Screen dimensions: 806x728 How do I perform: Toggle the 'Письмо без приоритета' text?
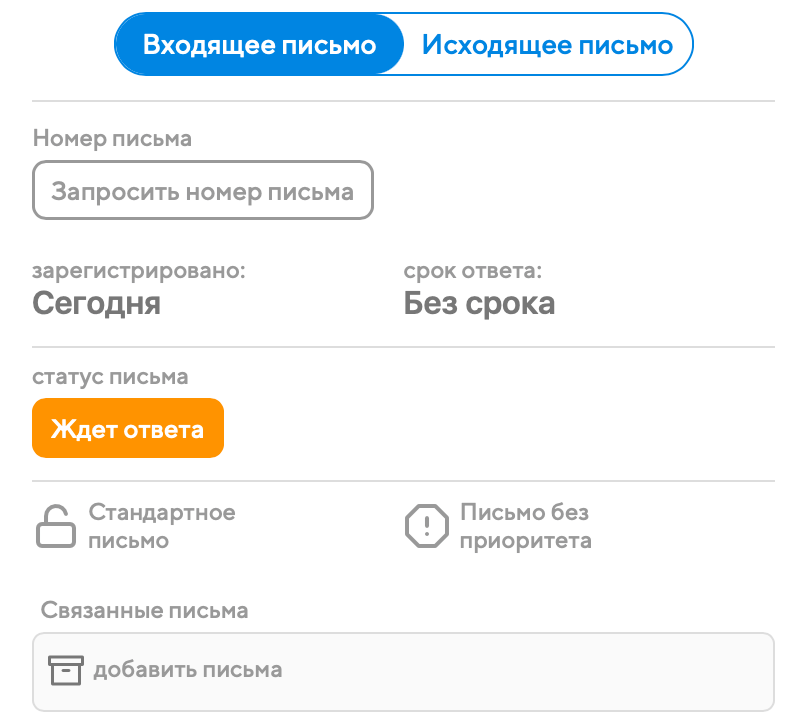[526, 527]
